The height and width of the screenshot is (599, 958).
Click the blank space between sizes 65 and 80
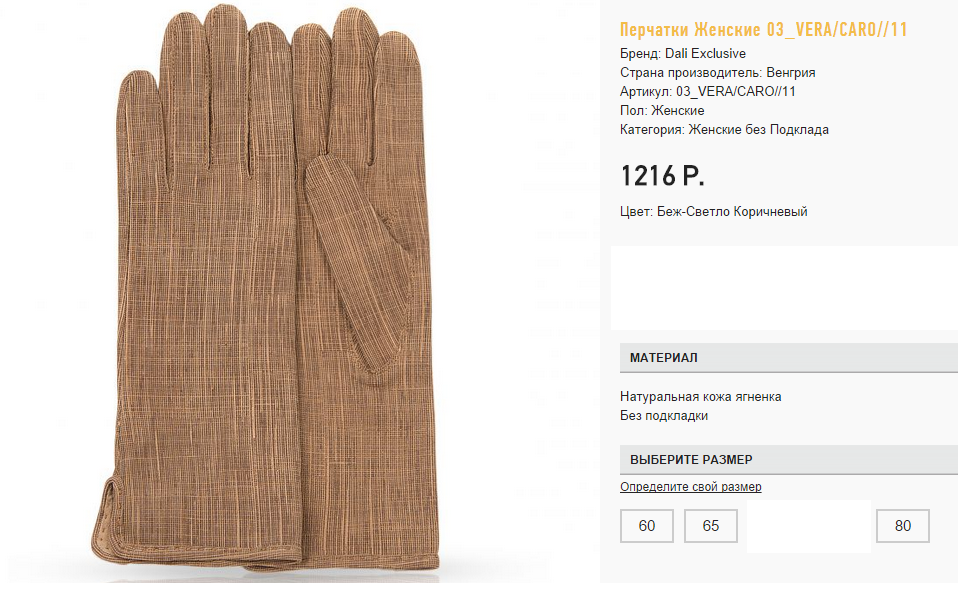[x=808, y=526]
